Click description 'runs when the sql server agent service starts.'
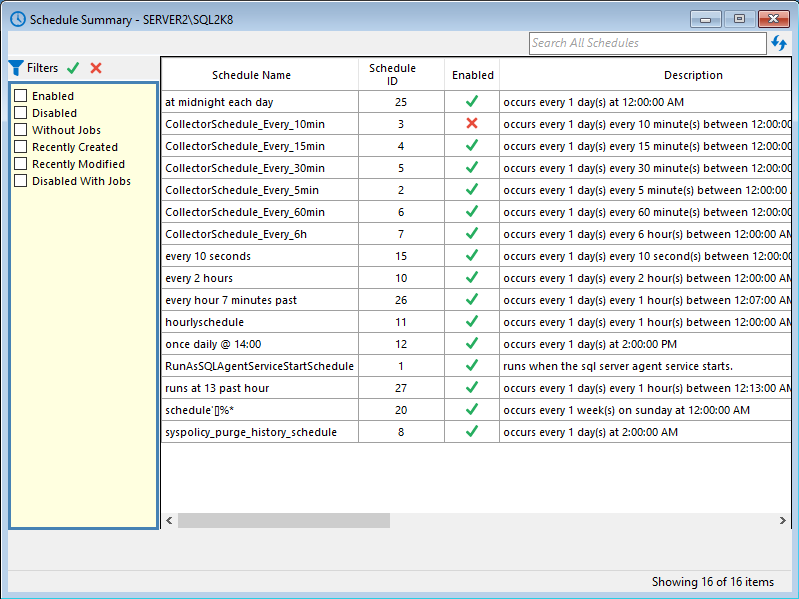 [x=618, y=366]
